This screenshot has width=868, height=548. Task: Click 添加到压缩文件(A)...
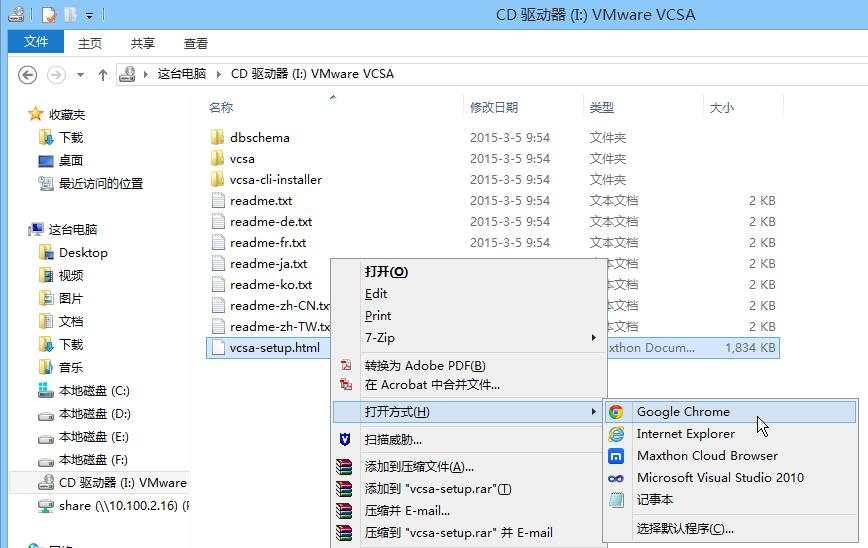pyautogui.click(x=468, y=467)
